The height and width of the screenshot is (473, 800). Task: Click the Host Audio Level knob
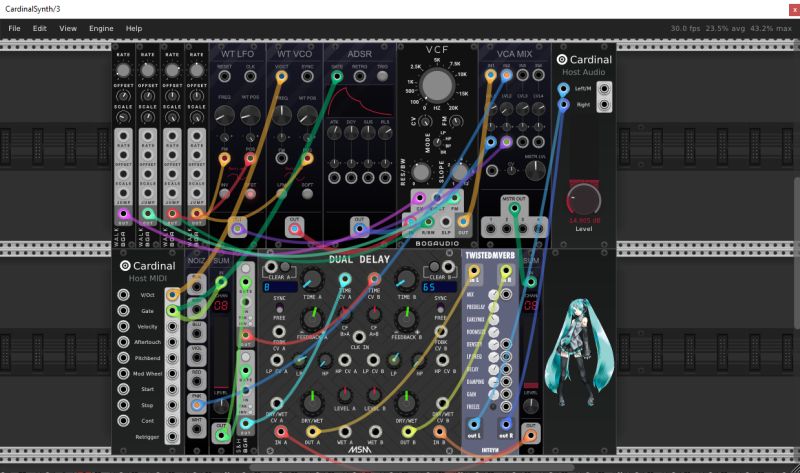(x=584, y=200)
